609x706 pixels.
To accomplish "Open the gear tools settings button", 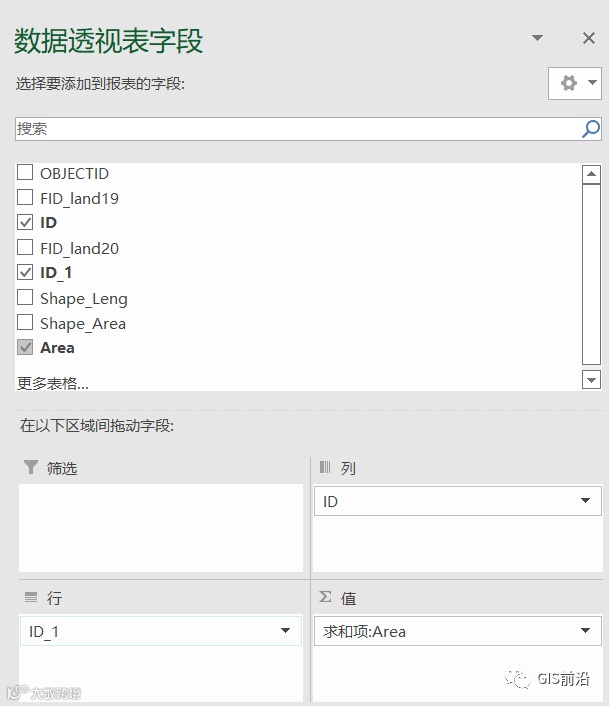I will tap(570, 84).
